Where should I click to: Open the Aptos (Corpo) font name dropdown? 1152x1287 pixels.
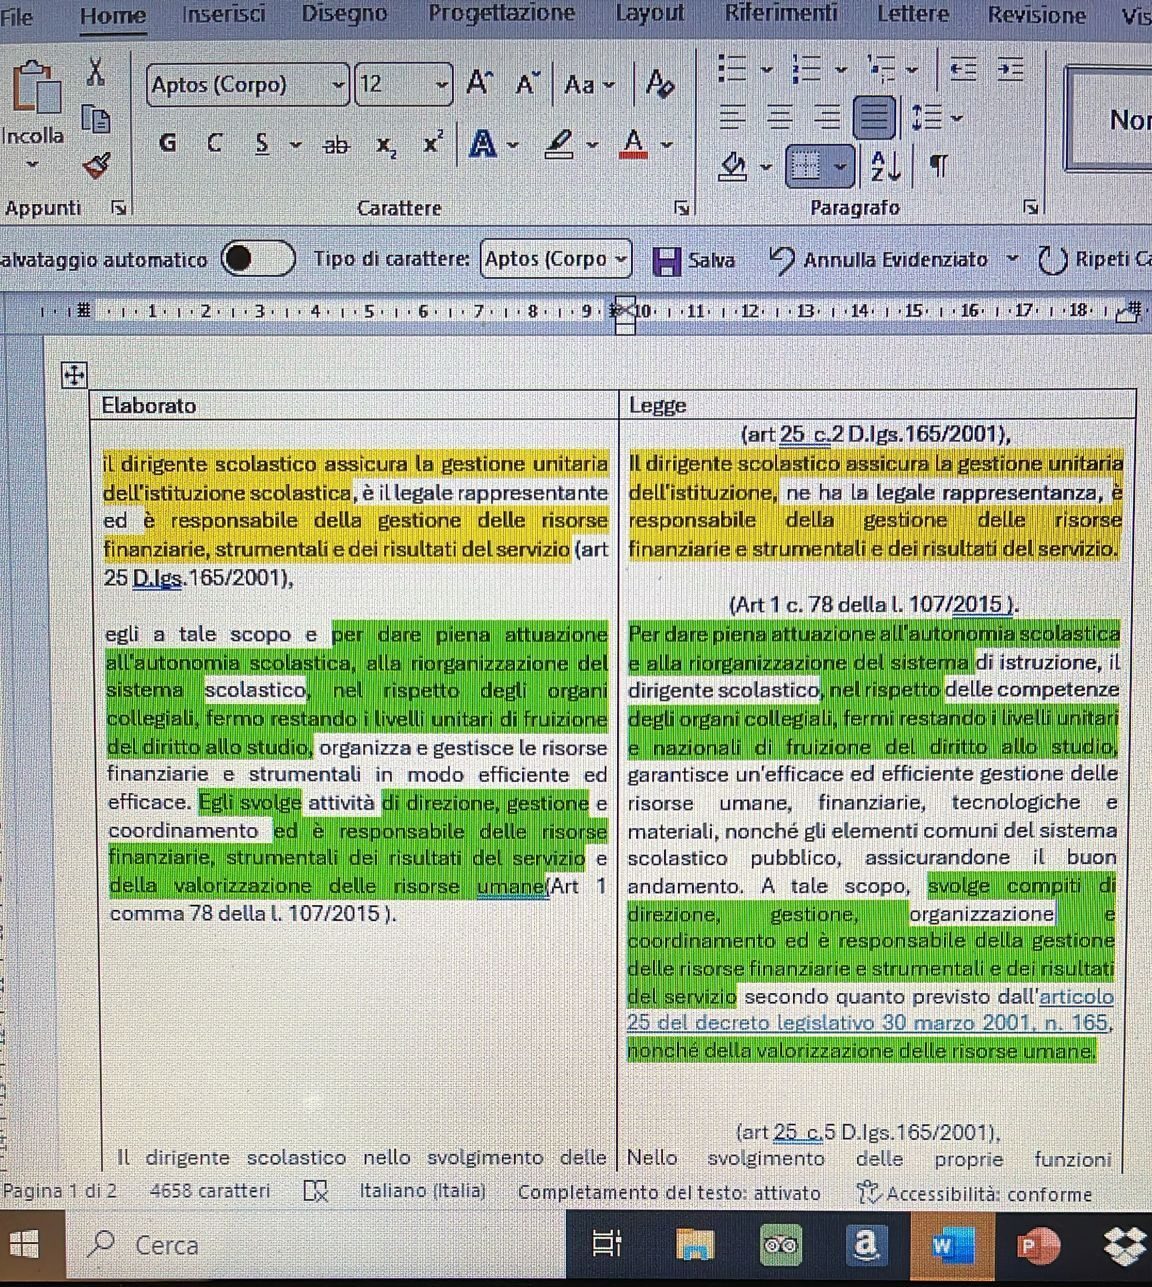(x=339, y=85)
